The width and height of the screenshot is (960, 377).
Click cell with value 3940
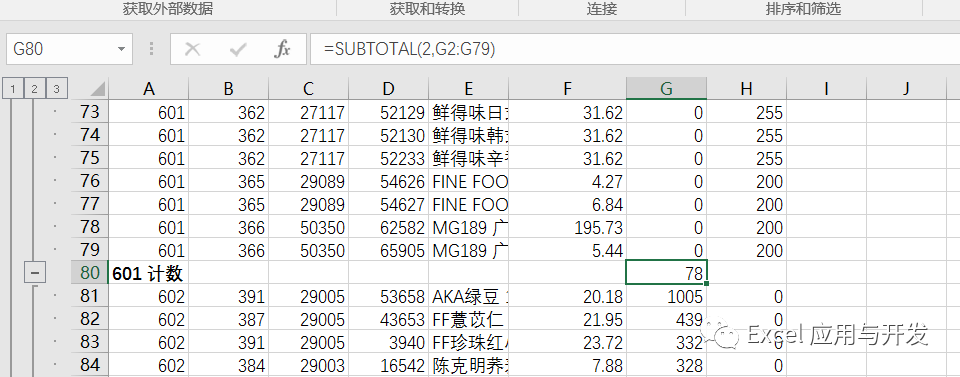point(389,342)
